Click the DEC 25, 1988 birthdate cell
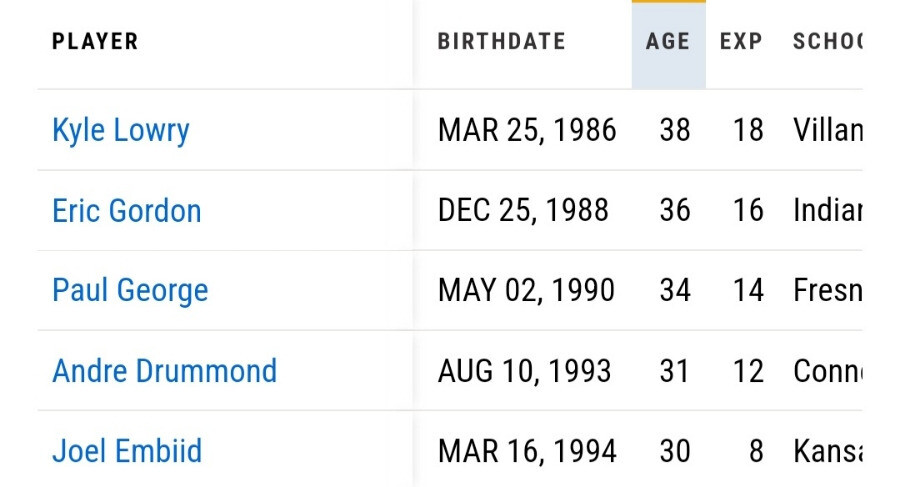This screenshot has width=900, height=487. click(x=523, y=211)
